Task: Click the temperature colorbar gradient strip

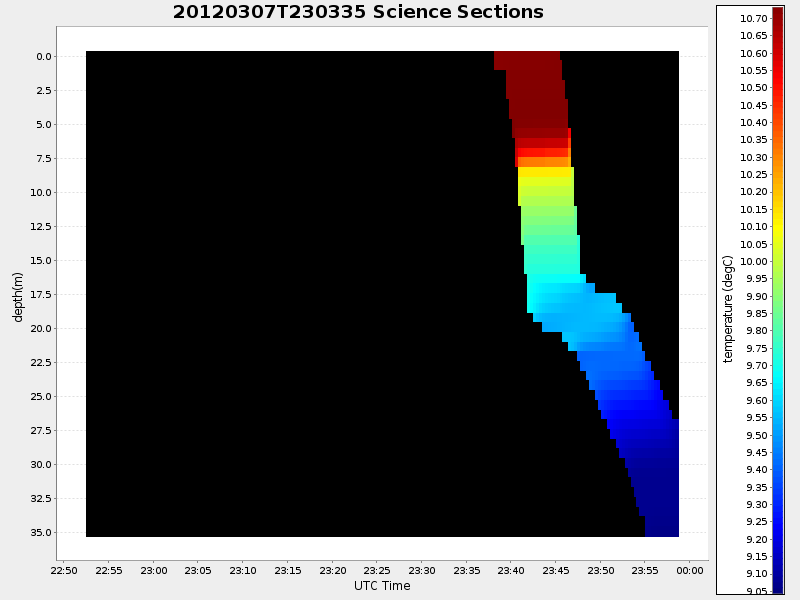Action: 778,300
